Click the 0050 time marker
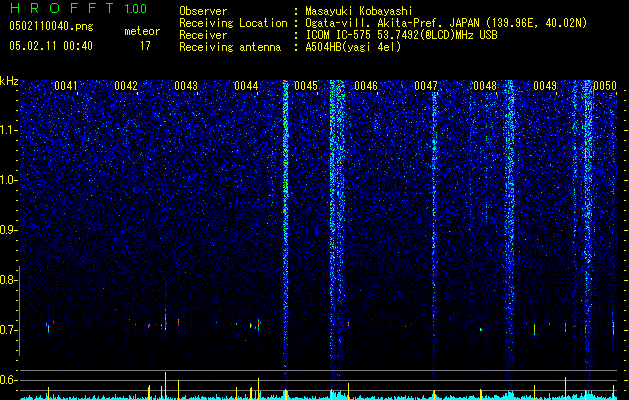This screenshot has width=629, height=400. (605, 86)
